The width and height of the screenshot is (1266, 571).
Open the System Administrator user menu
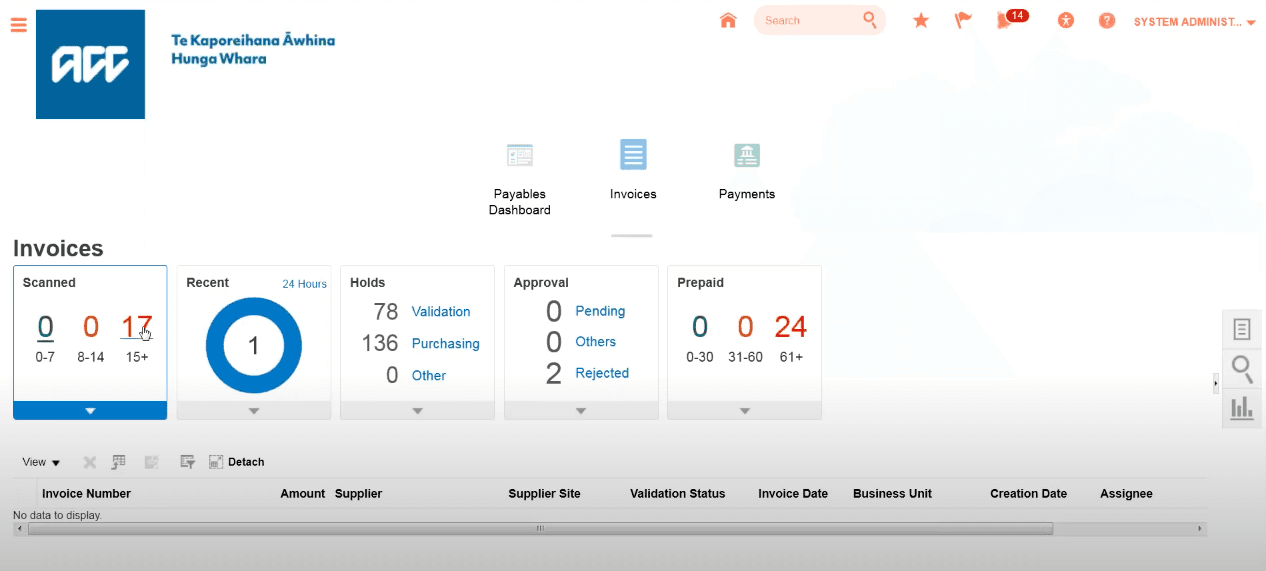point(1194,22)
